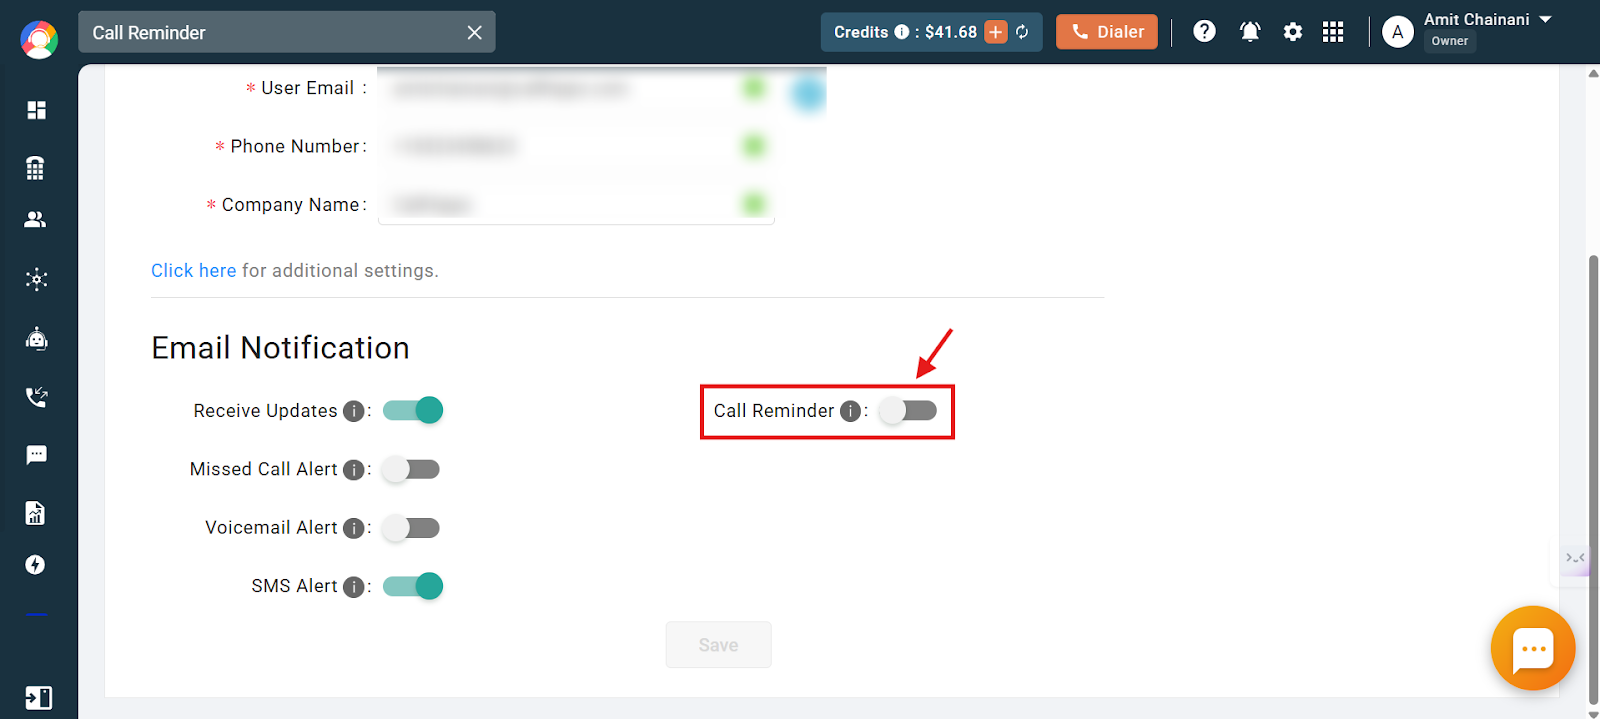Open the numbers dialpad sidebar icon
Screen dimensions: 1600x719
click(x=36, y=168)
